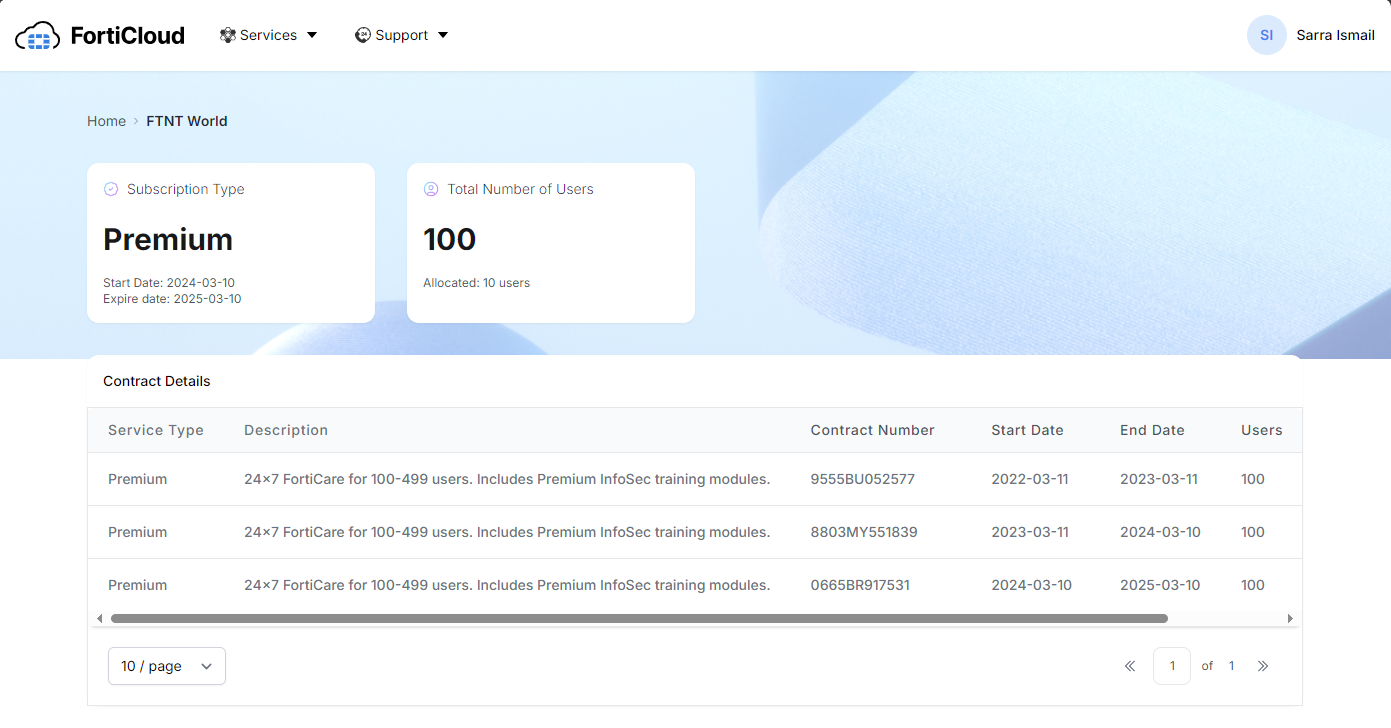The image size is (1391, 728).
Task: Click the Total Number of Users person icon
Action: pyautogui.click(x=431, y=189)
